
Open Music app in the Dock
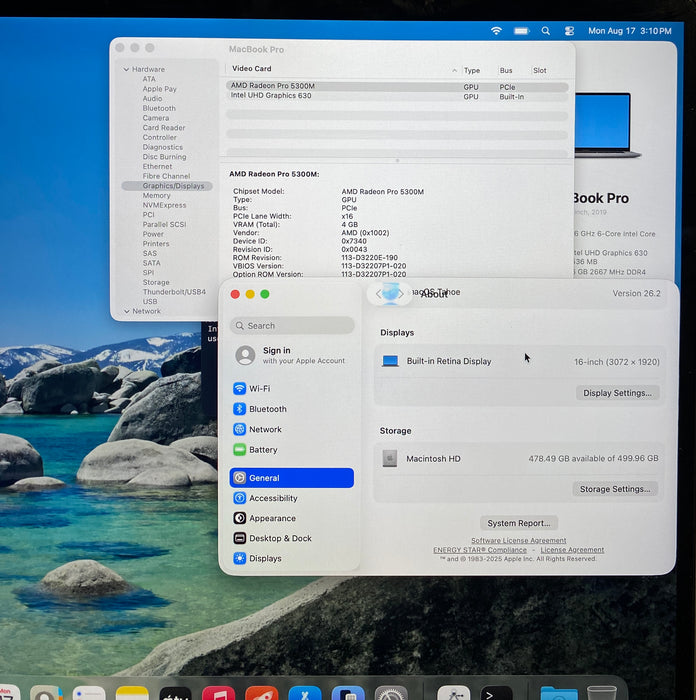pos(218,693)
